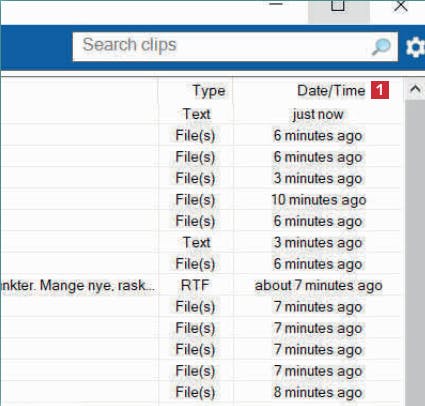
Task: Select the File(s) clip from 3 minutes ago
Action: click(200, 178)
